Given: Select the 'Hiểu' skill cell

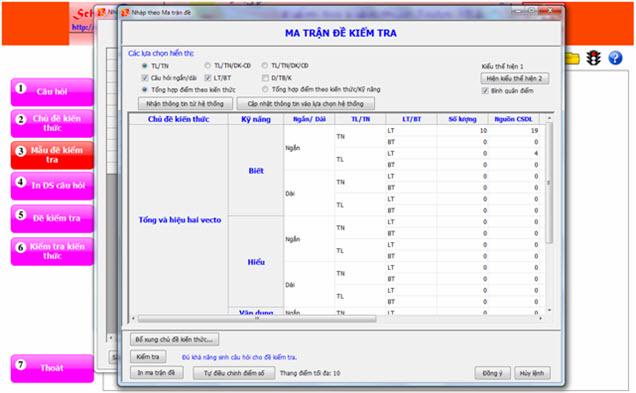Looking at the screenshot, I should pyautogui.click(x=256, y=262).
